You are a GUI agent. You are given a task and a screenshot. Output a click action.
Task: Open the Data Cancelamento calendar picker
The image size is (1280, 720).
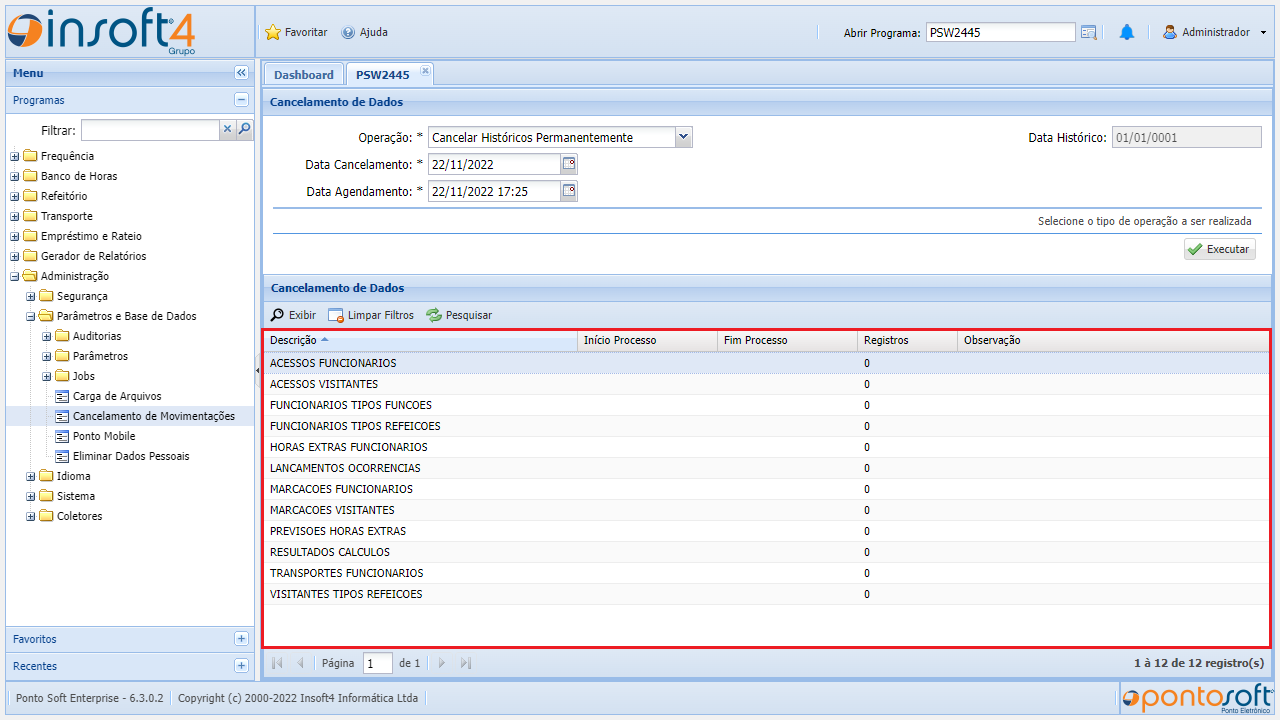(569, 164)
